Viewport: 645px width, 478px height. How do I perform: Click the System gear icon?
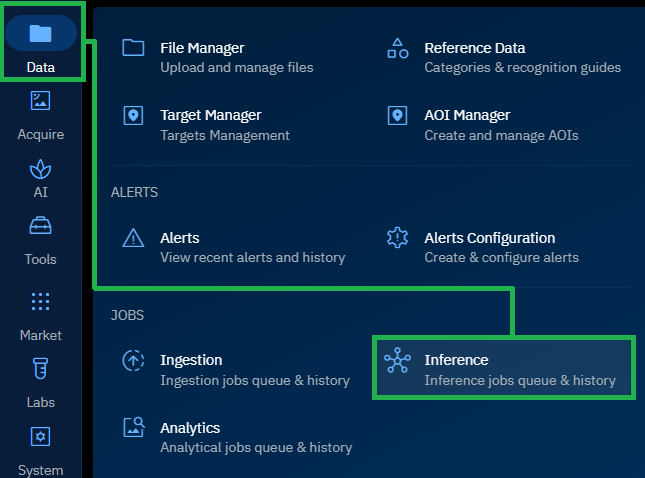pyautogui.click(x=41, y=437)
